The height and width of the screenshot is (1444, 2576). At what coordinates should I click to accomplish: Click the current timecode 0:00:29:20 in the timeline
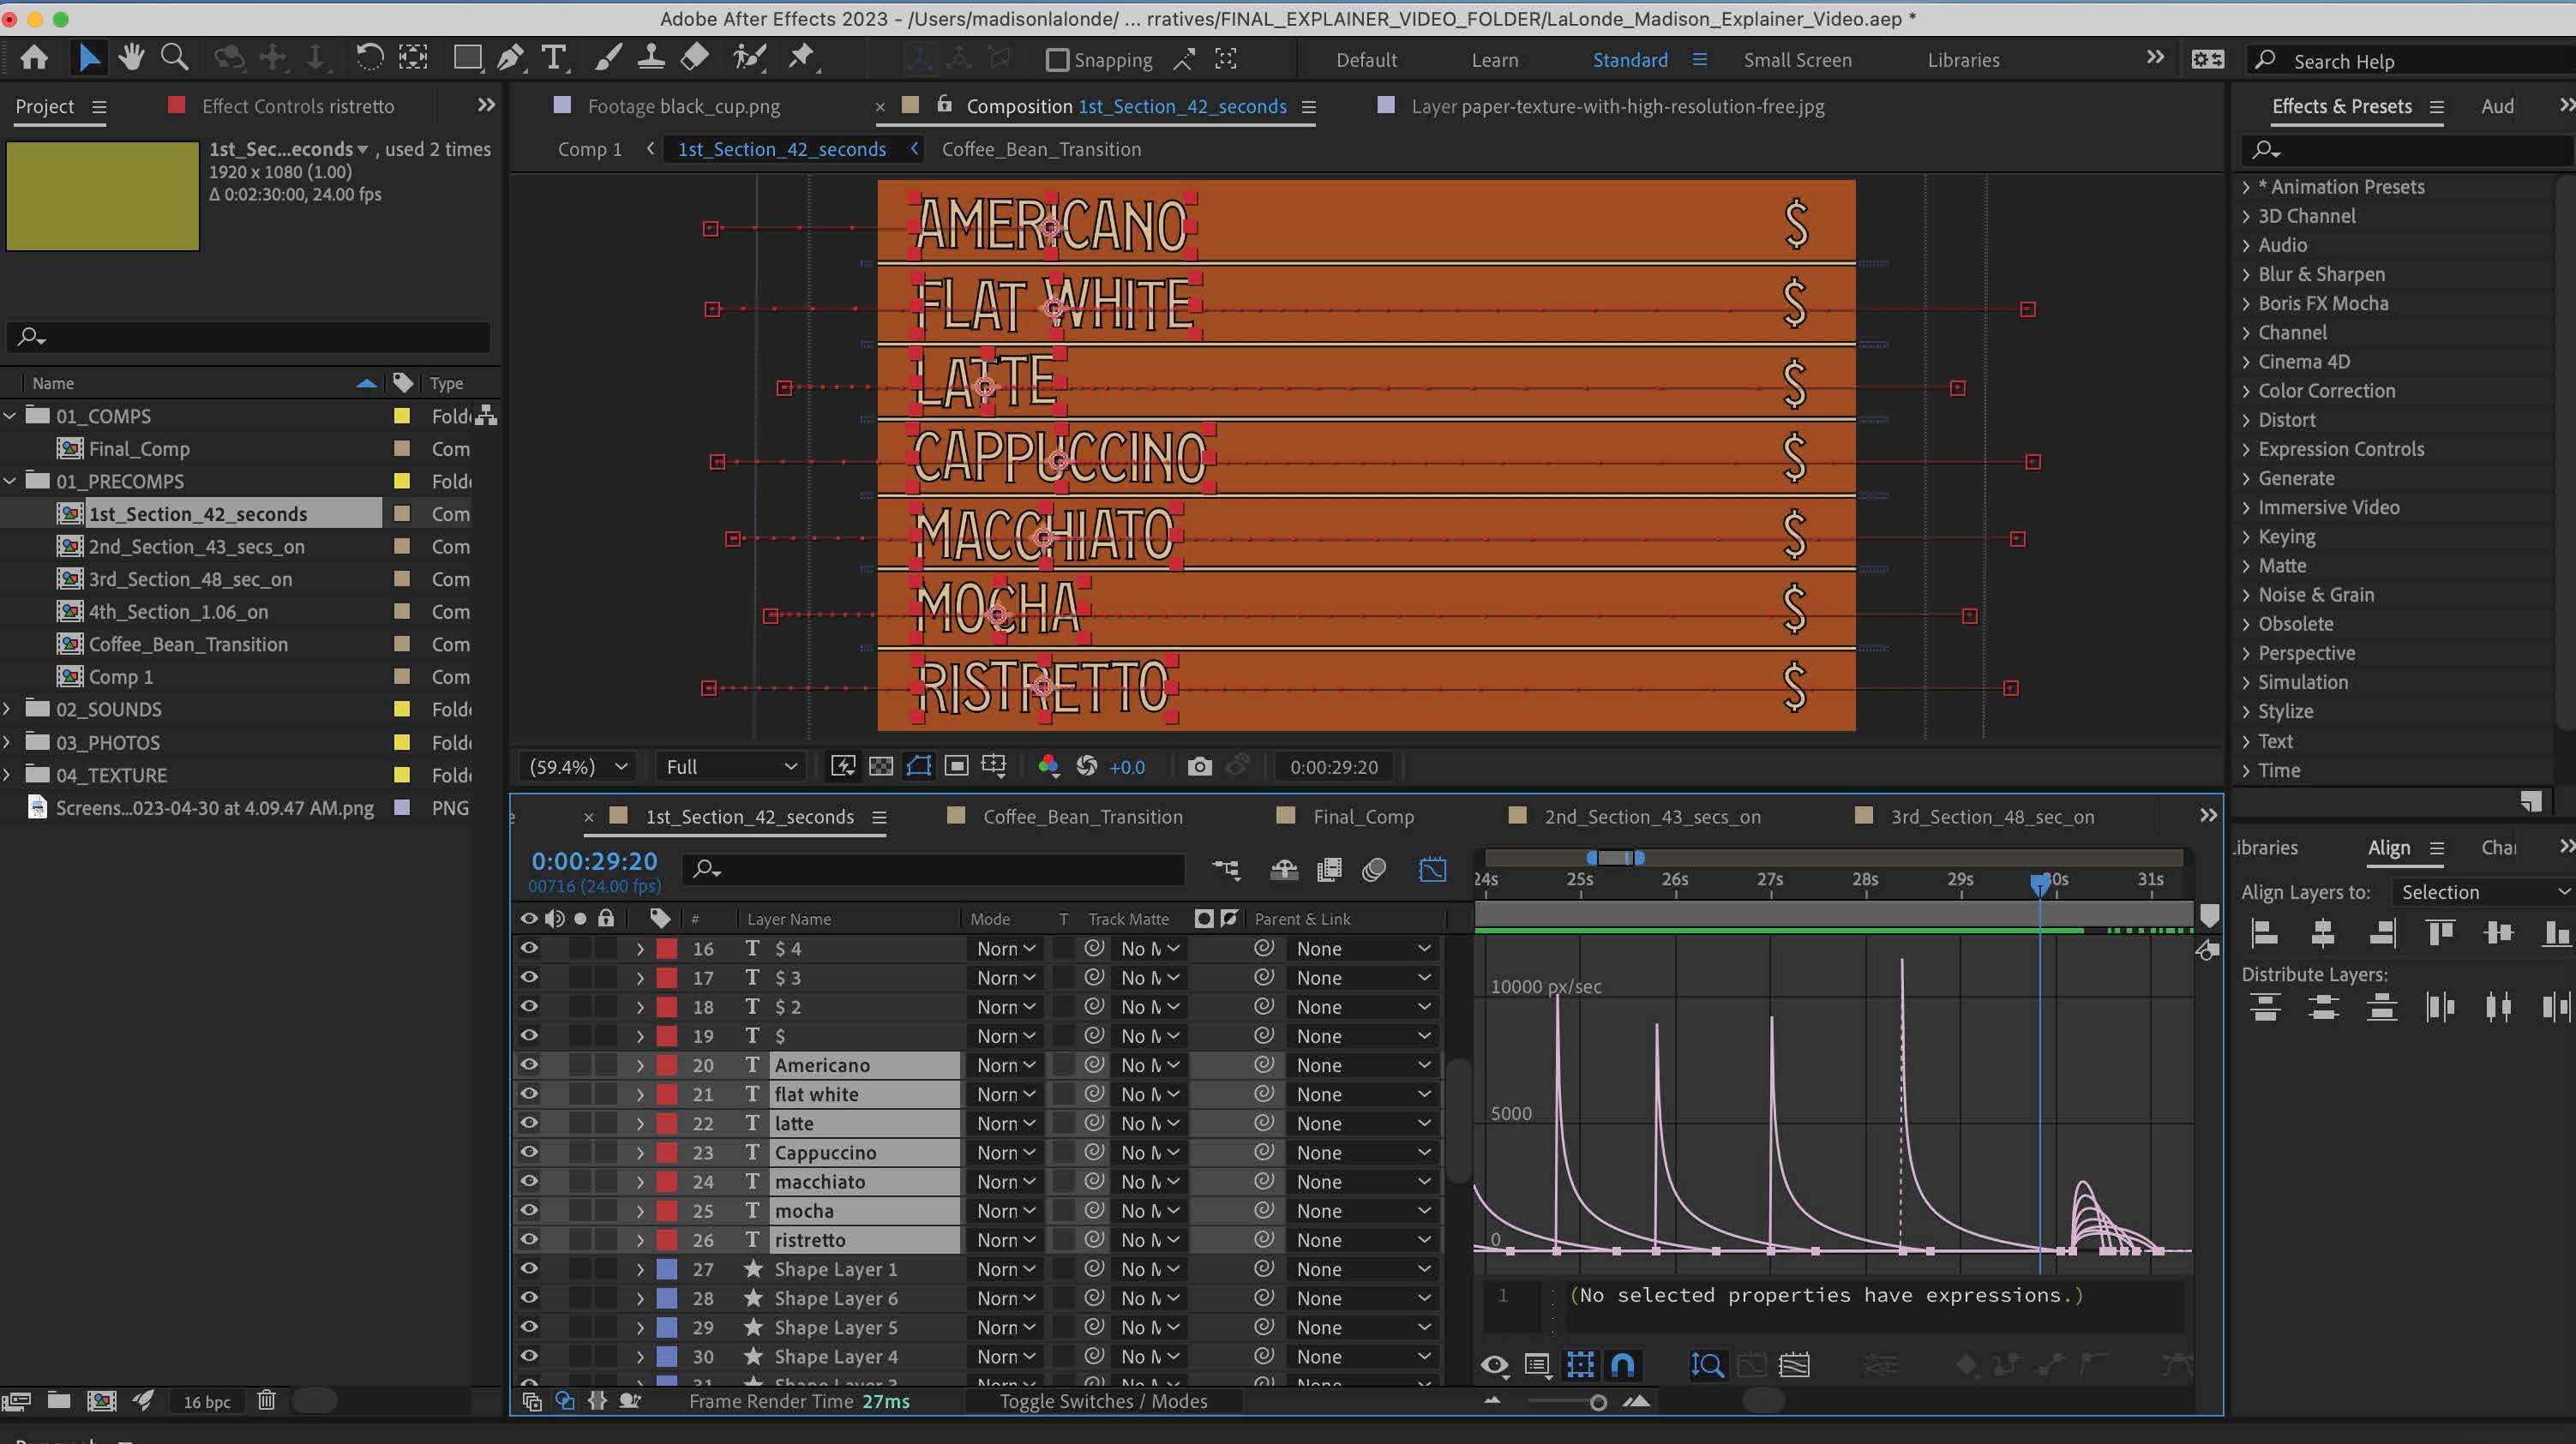594,861
